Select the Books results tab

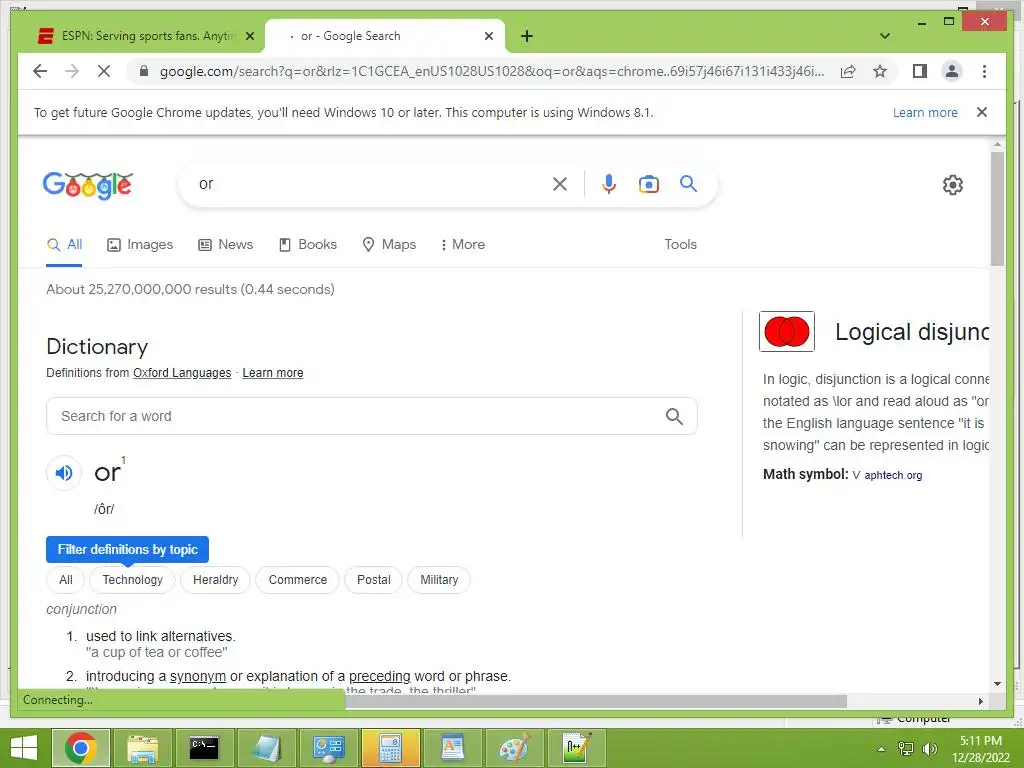tap(308, 244)
